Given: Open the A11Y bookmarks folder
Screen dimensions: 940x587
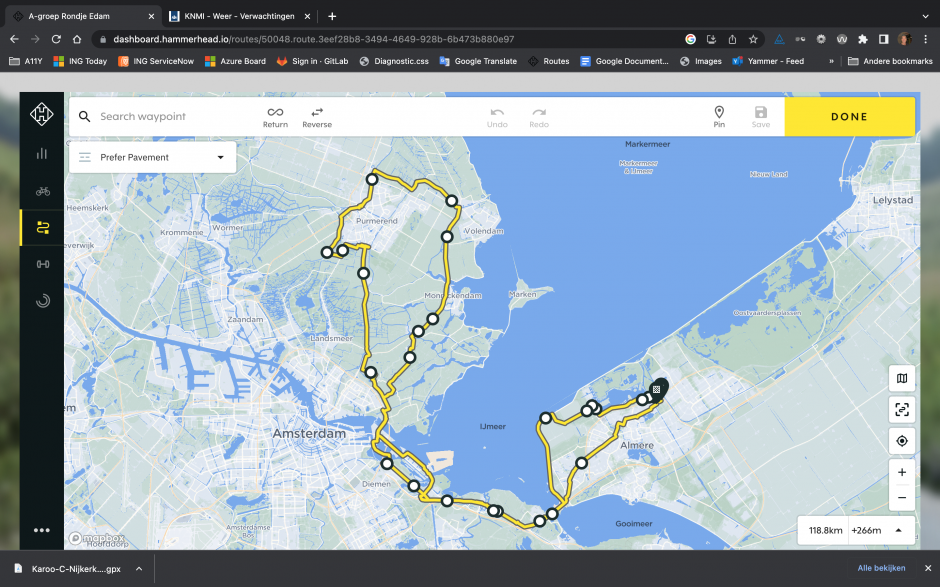Looking at the screenshot, I should (x=26, y=61).
